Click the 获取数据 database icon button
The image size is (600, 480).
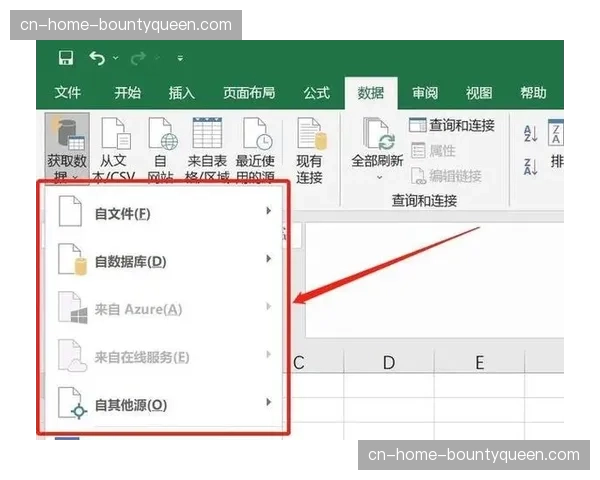point(67,149)
